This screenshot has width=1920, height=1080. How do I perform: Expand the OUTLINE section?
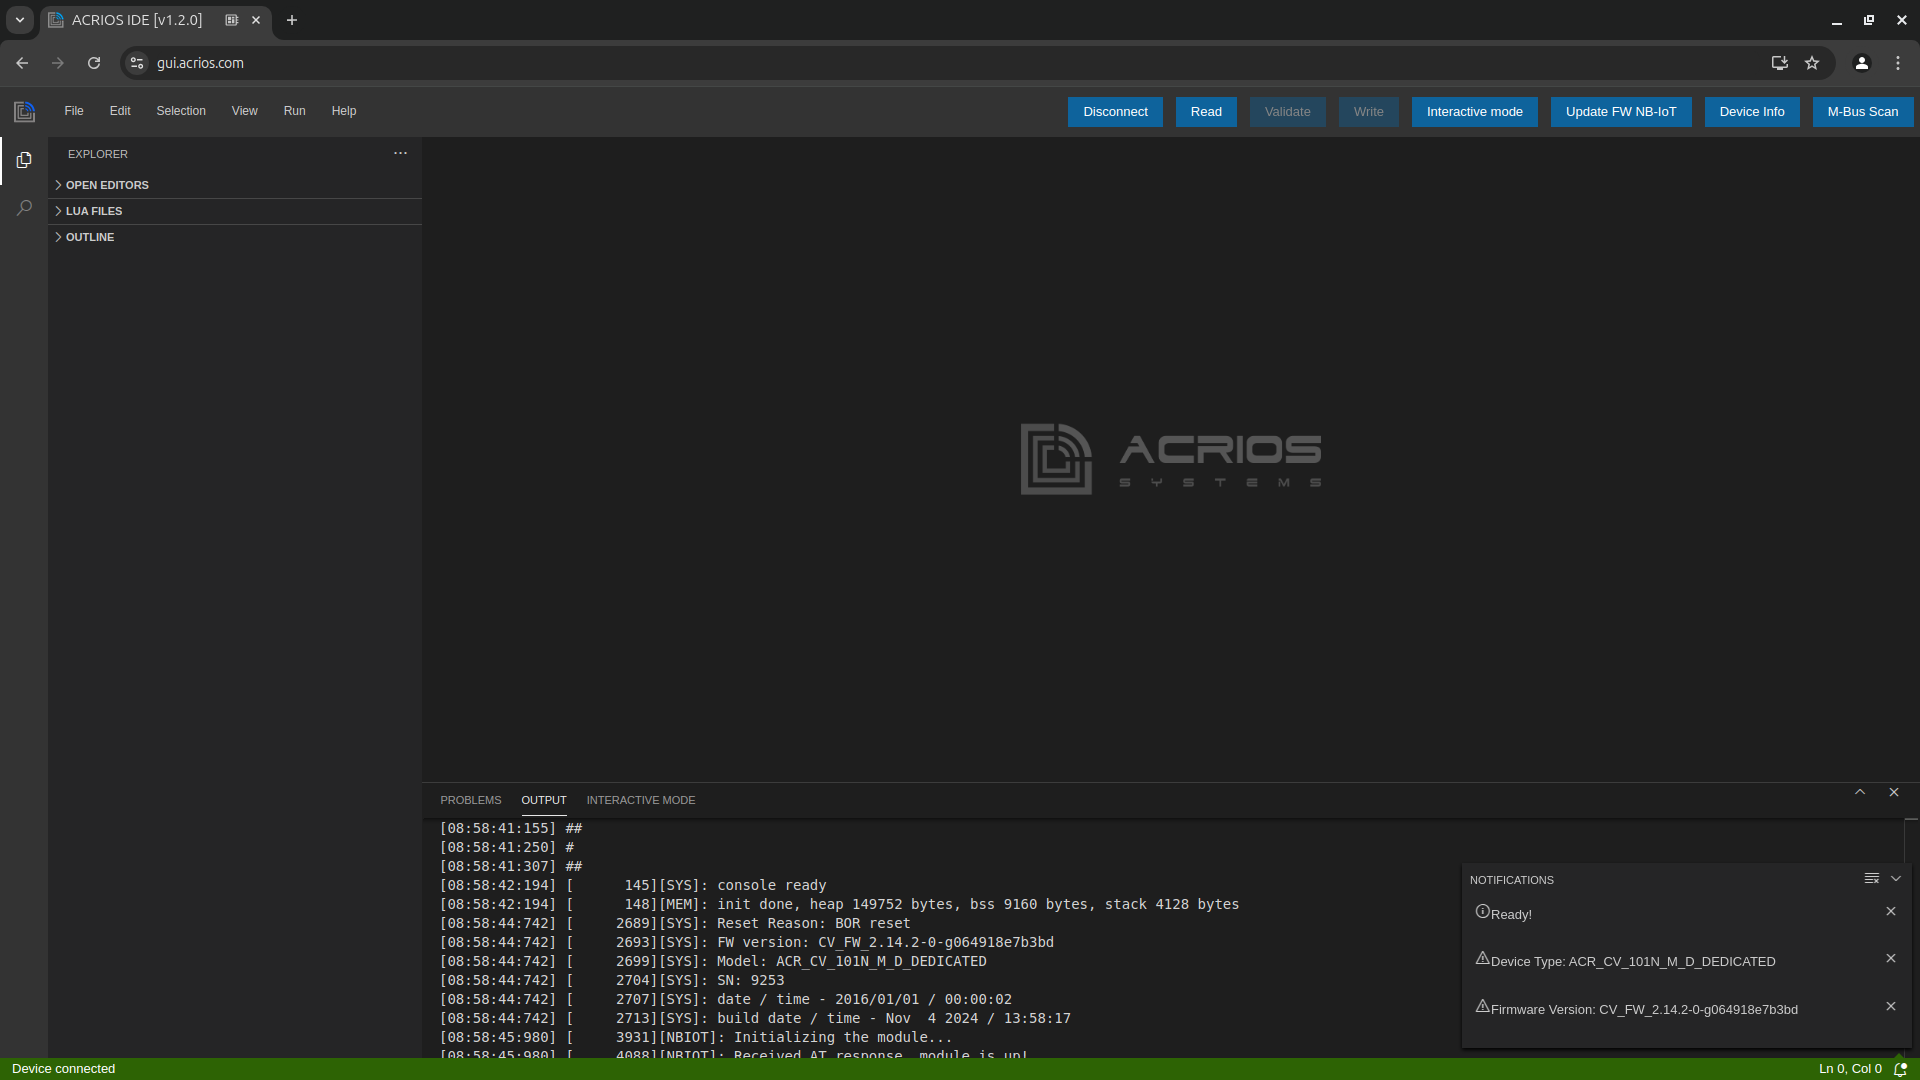(235, 237)
